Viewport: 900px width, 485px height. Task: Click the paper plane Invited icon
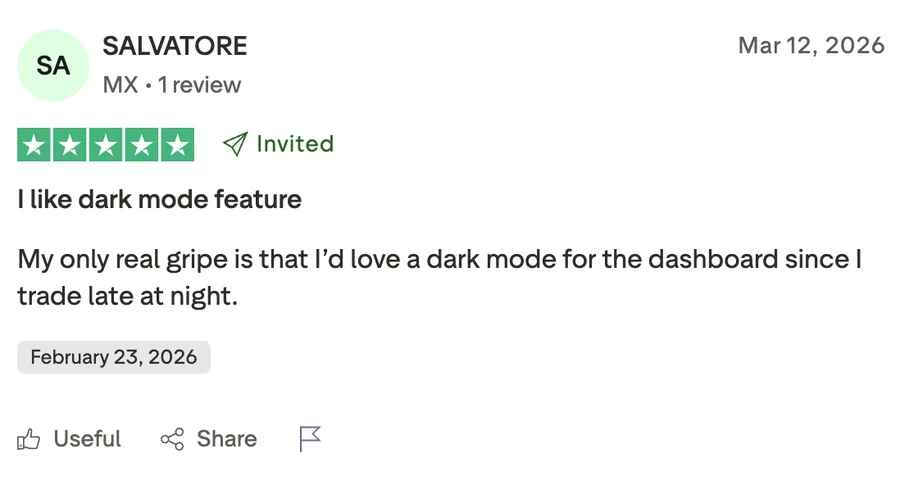234,145
